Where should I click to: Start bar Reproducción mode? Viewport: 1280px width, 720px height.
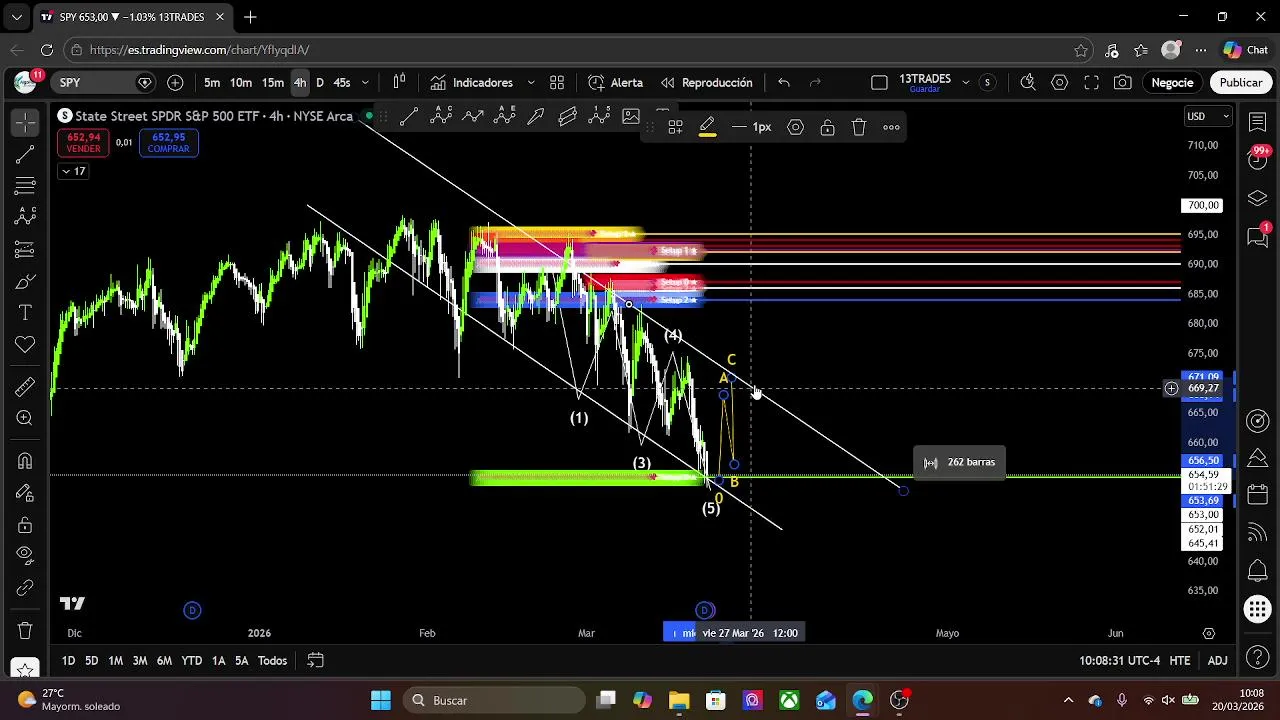pos(706,83)
